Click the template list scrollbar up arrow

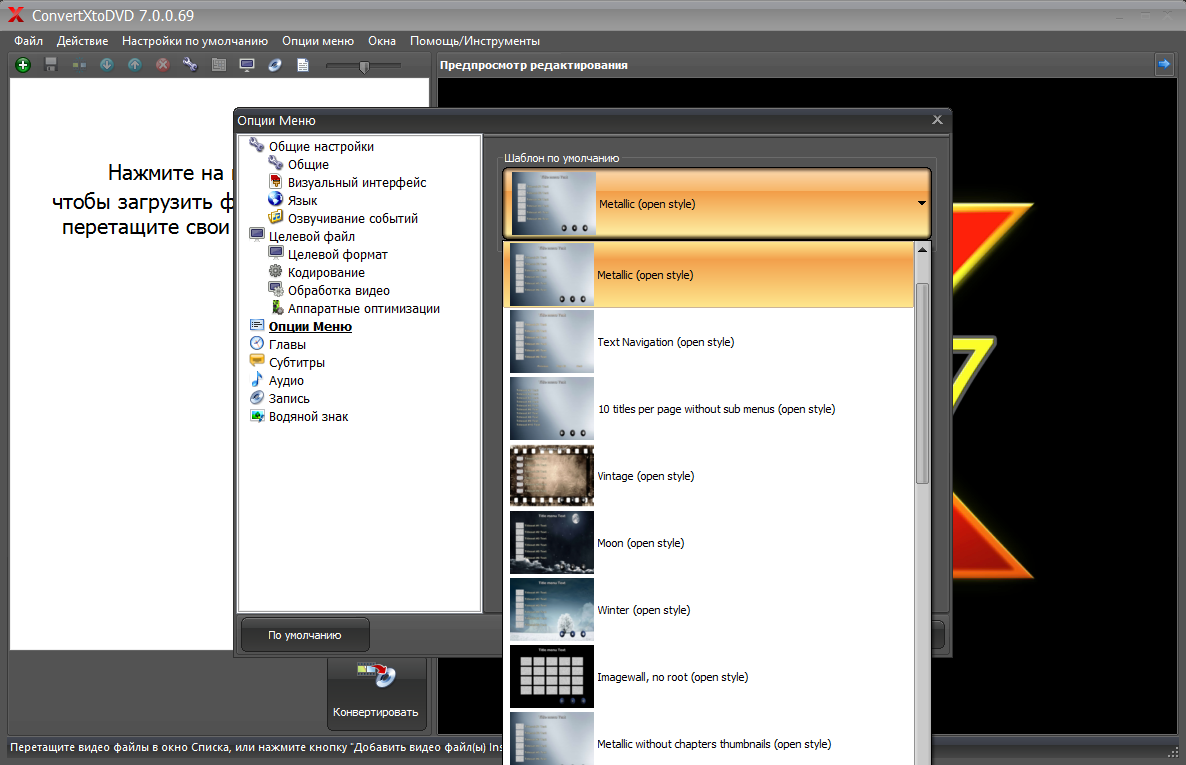pyautogui.click(x=922, y=250)
